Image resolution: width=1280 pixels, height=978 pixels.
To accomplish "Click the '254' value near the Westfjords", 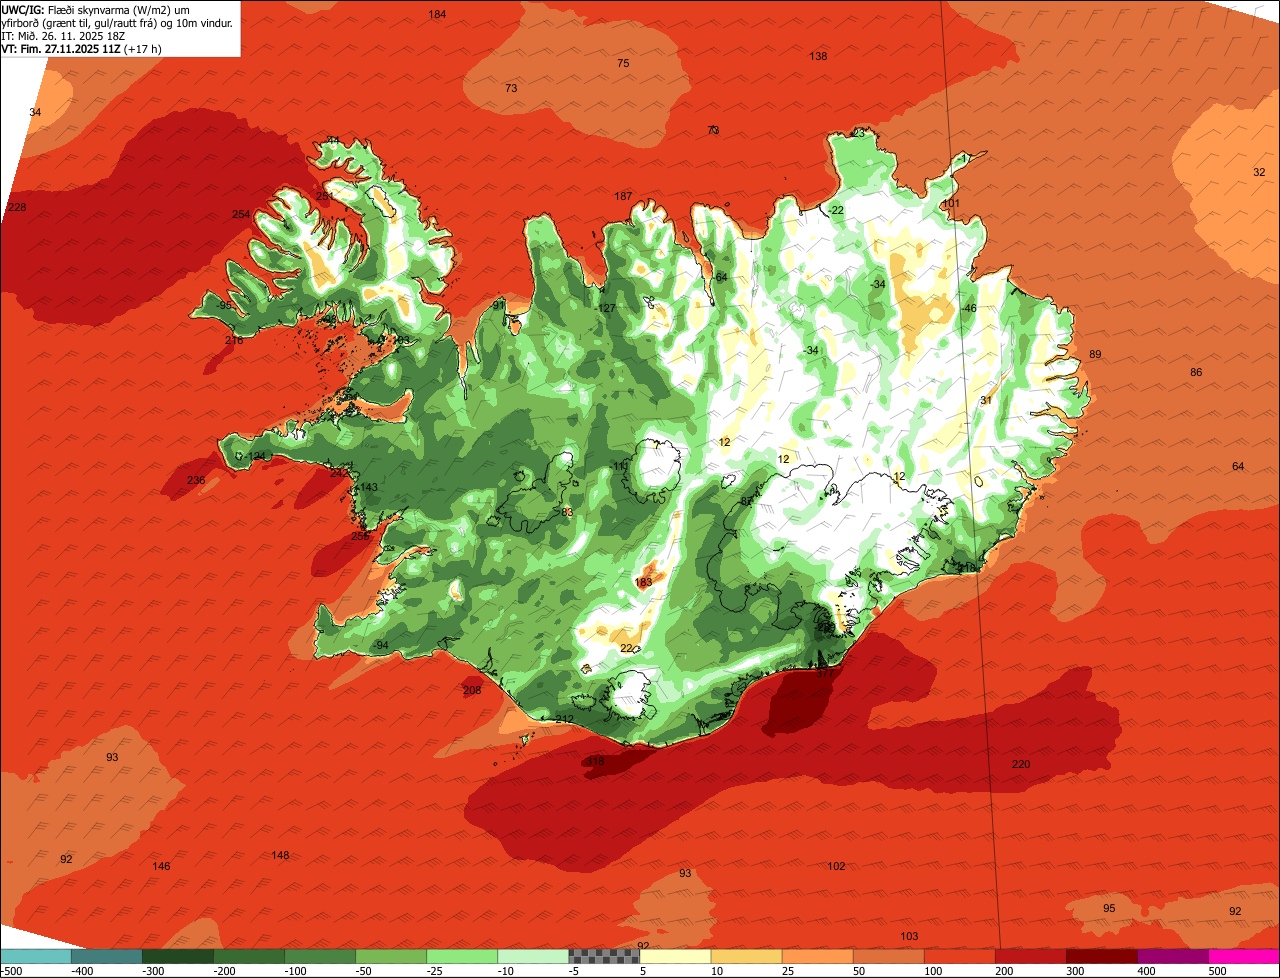I will click(241, 214).
